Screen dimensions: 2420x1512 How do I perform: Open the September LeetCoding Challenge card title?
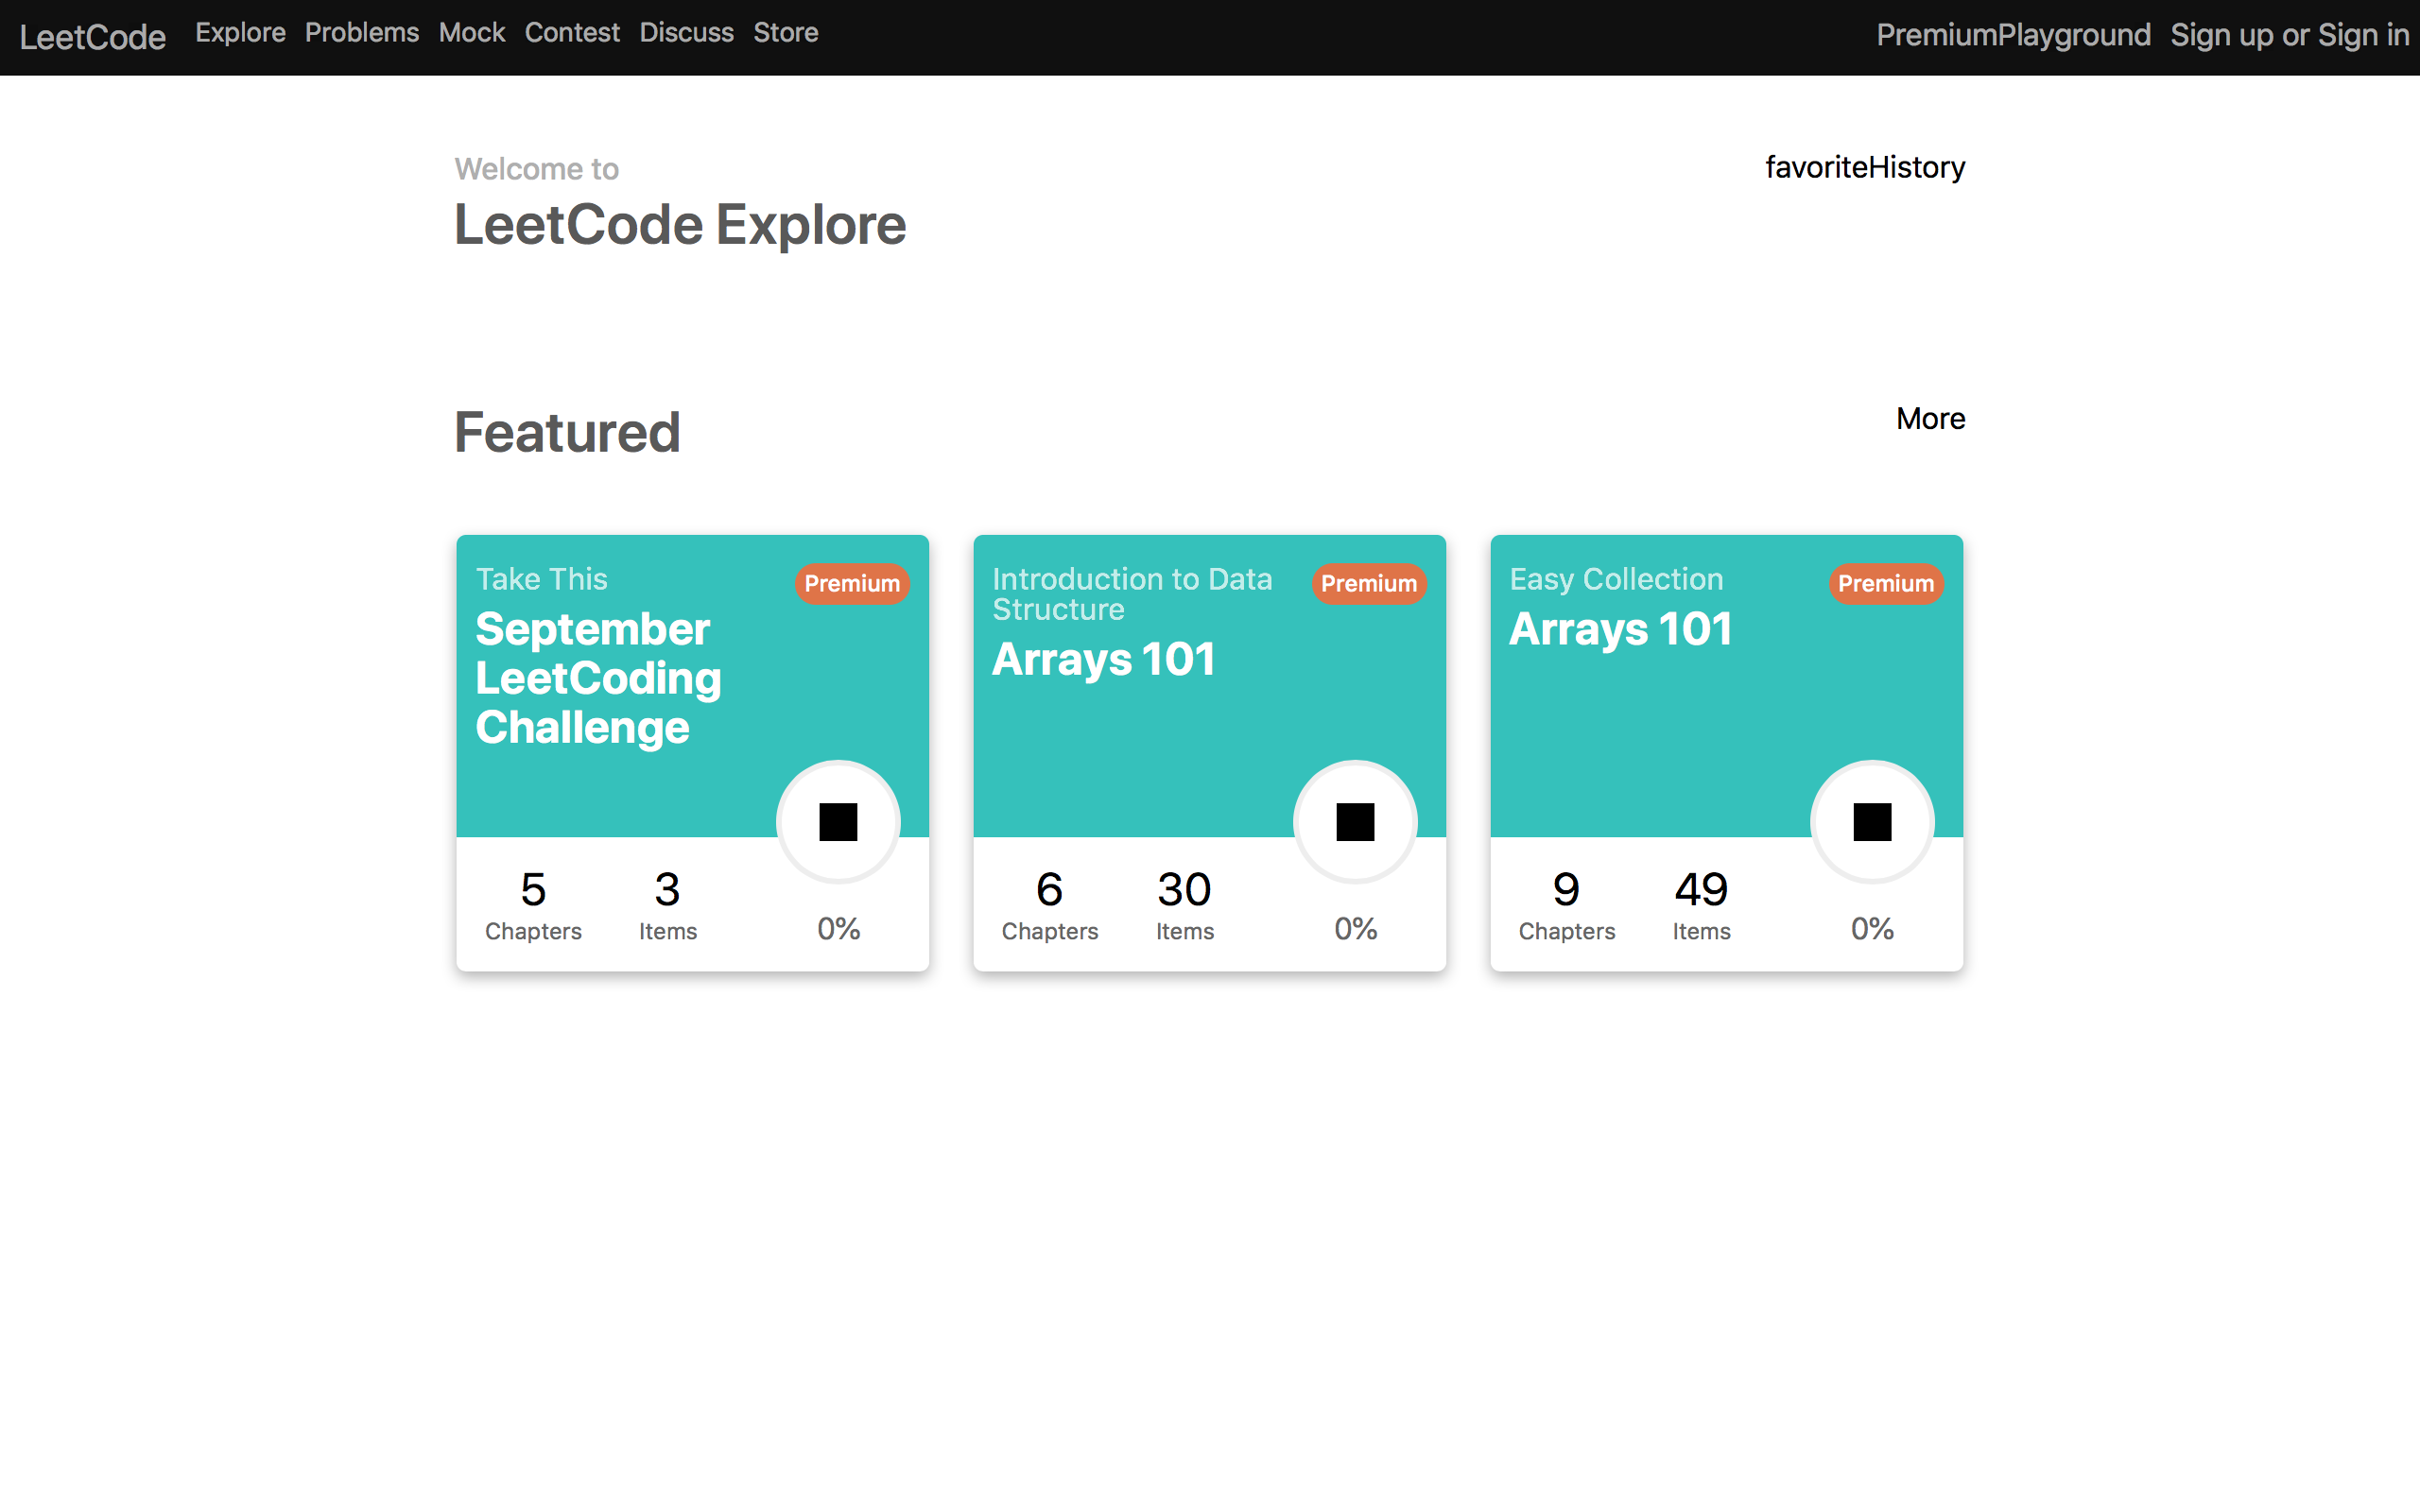598,678
